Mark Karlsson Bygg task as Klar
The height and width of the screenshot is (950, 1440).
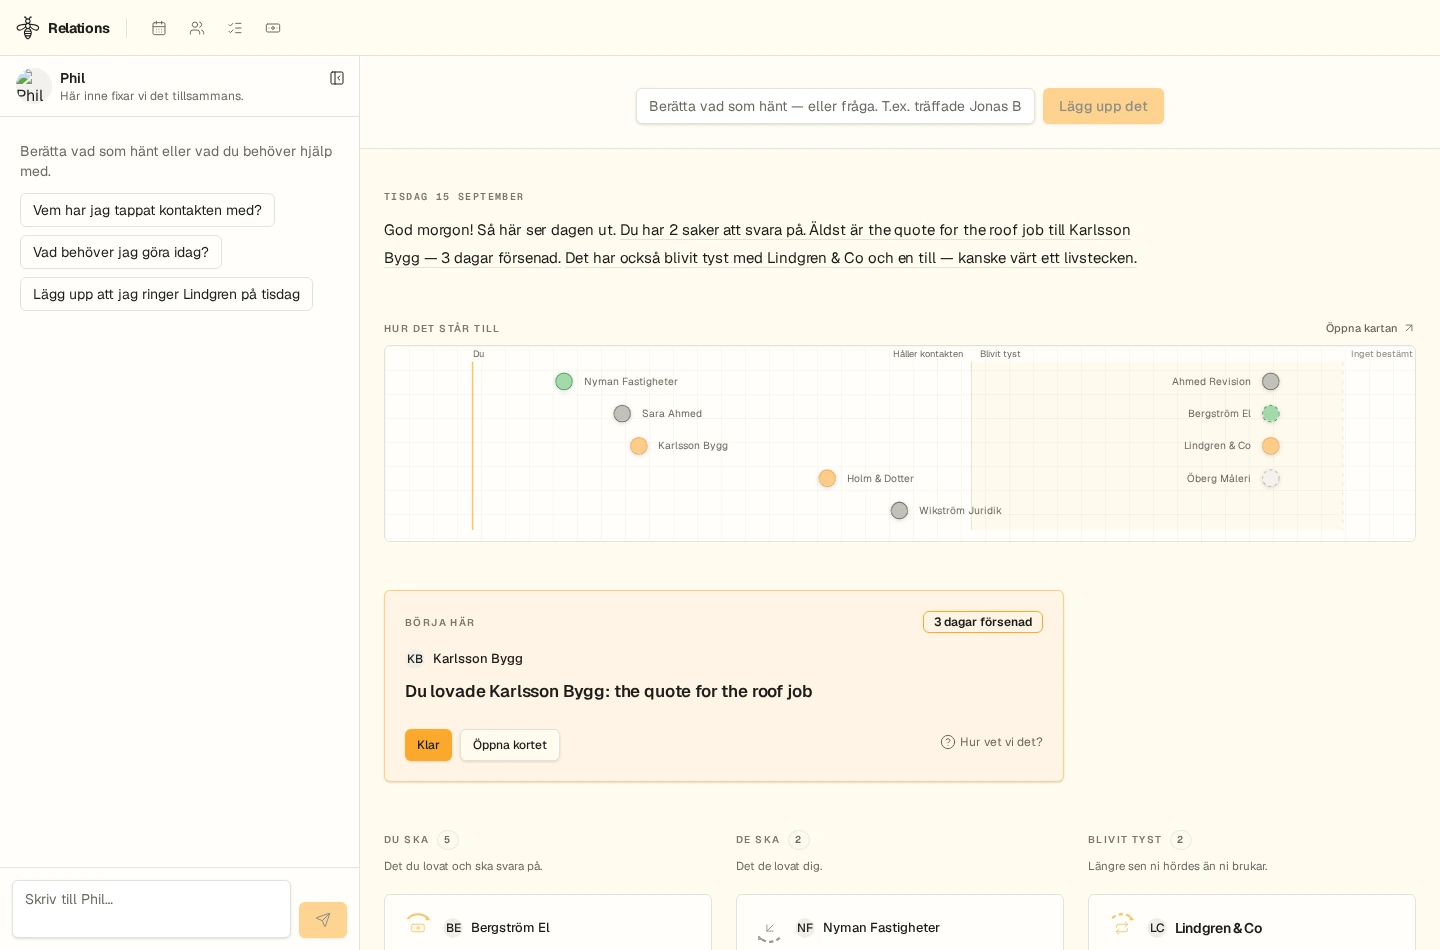coord(428,745)
